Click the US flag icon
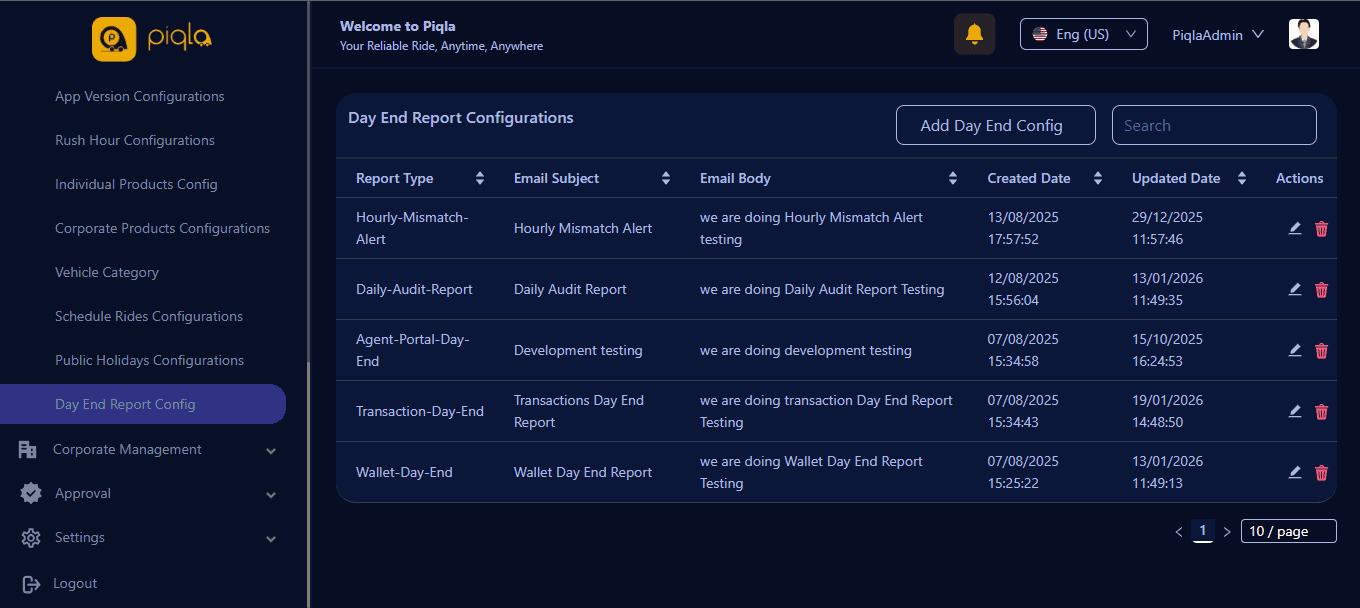The width and height of the screenshot is (1360, 608). [x=1040, y=34]
